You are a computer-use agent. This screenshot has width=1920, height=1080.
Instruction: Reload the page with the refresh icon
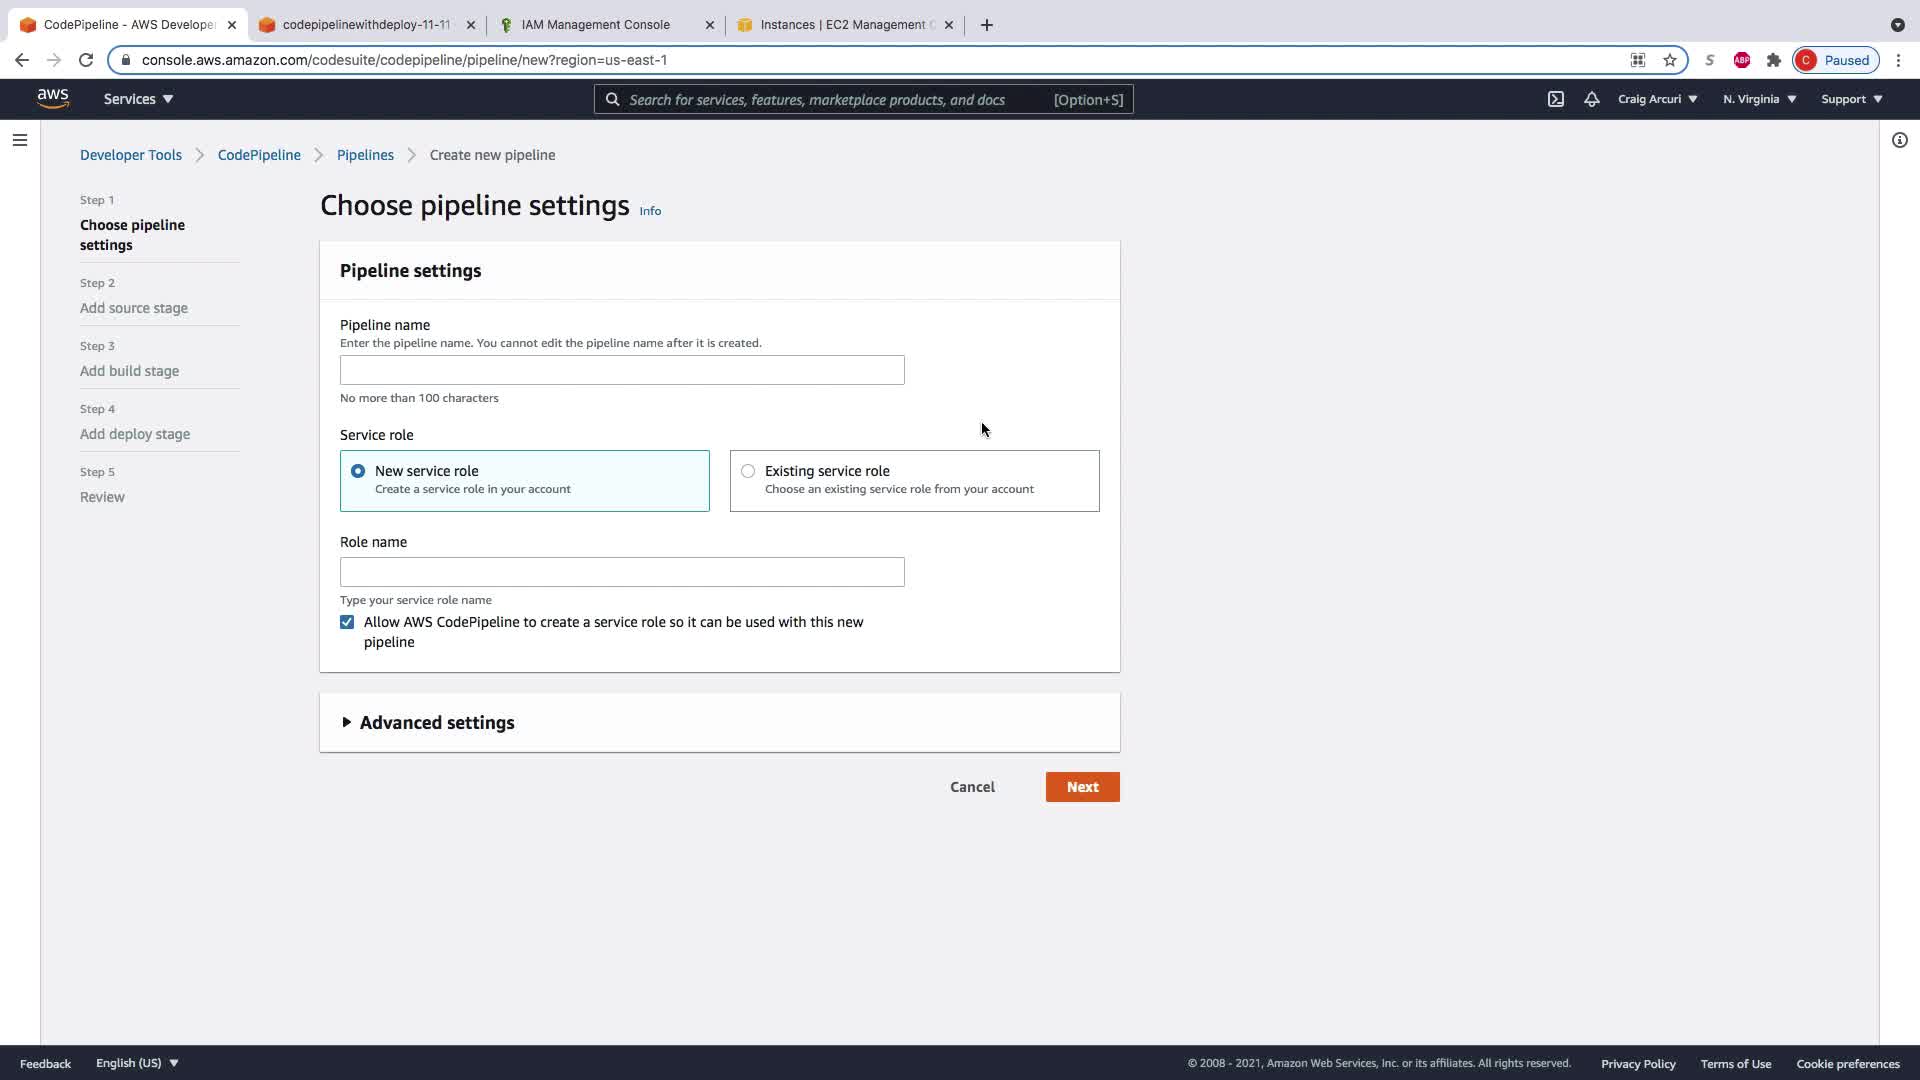tap(86, 60)
